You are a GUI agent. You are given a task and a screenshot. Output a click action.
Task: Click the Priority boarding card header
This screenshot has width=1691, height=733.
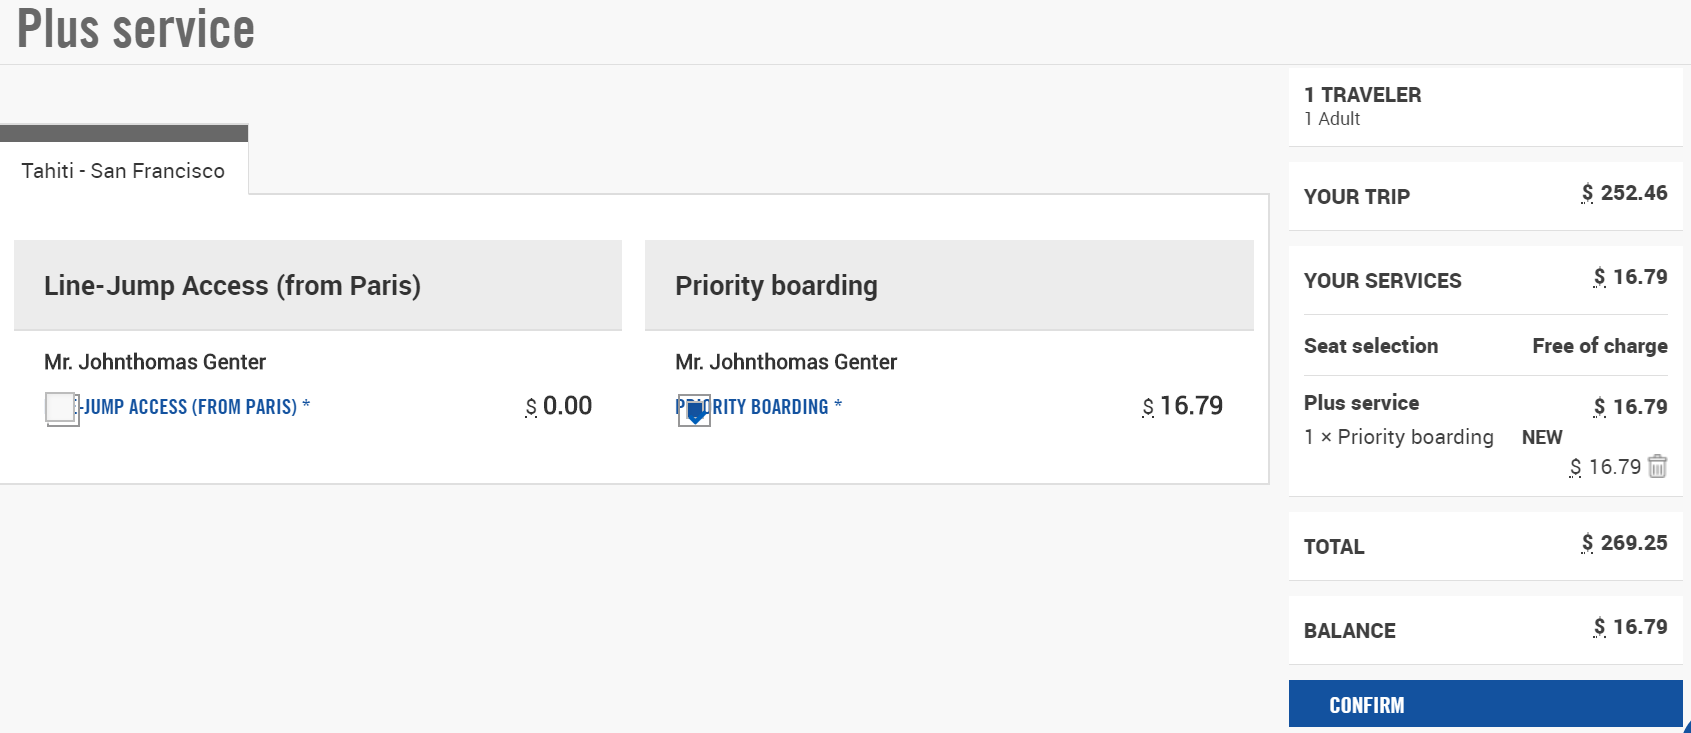(948, 286)
